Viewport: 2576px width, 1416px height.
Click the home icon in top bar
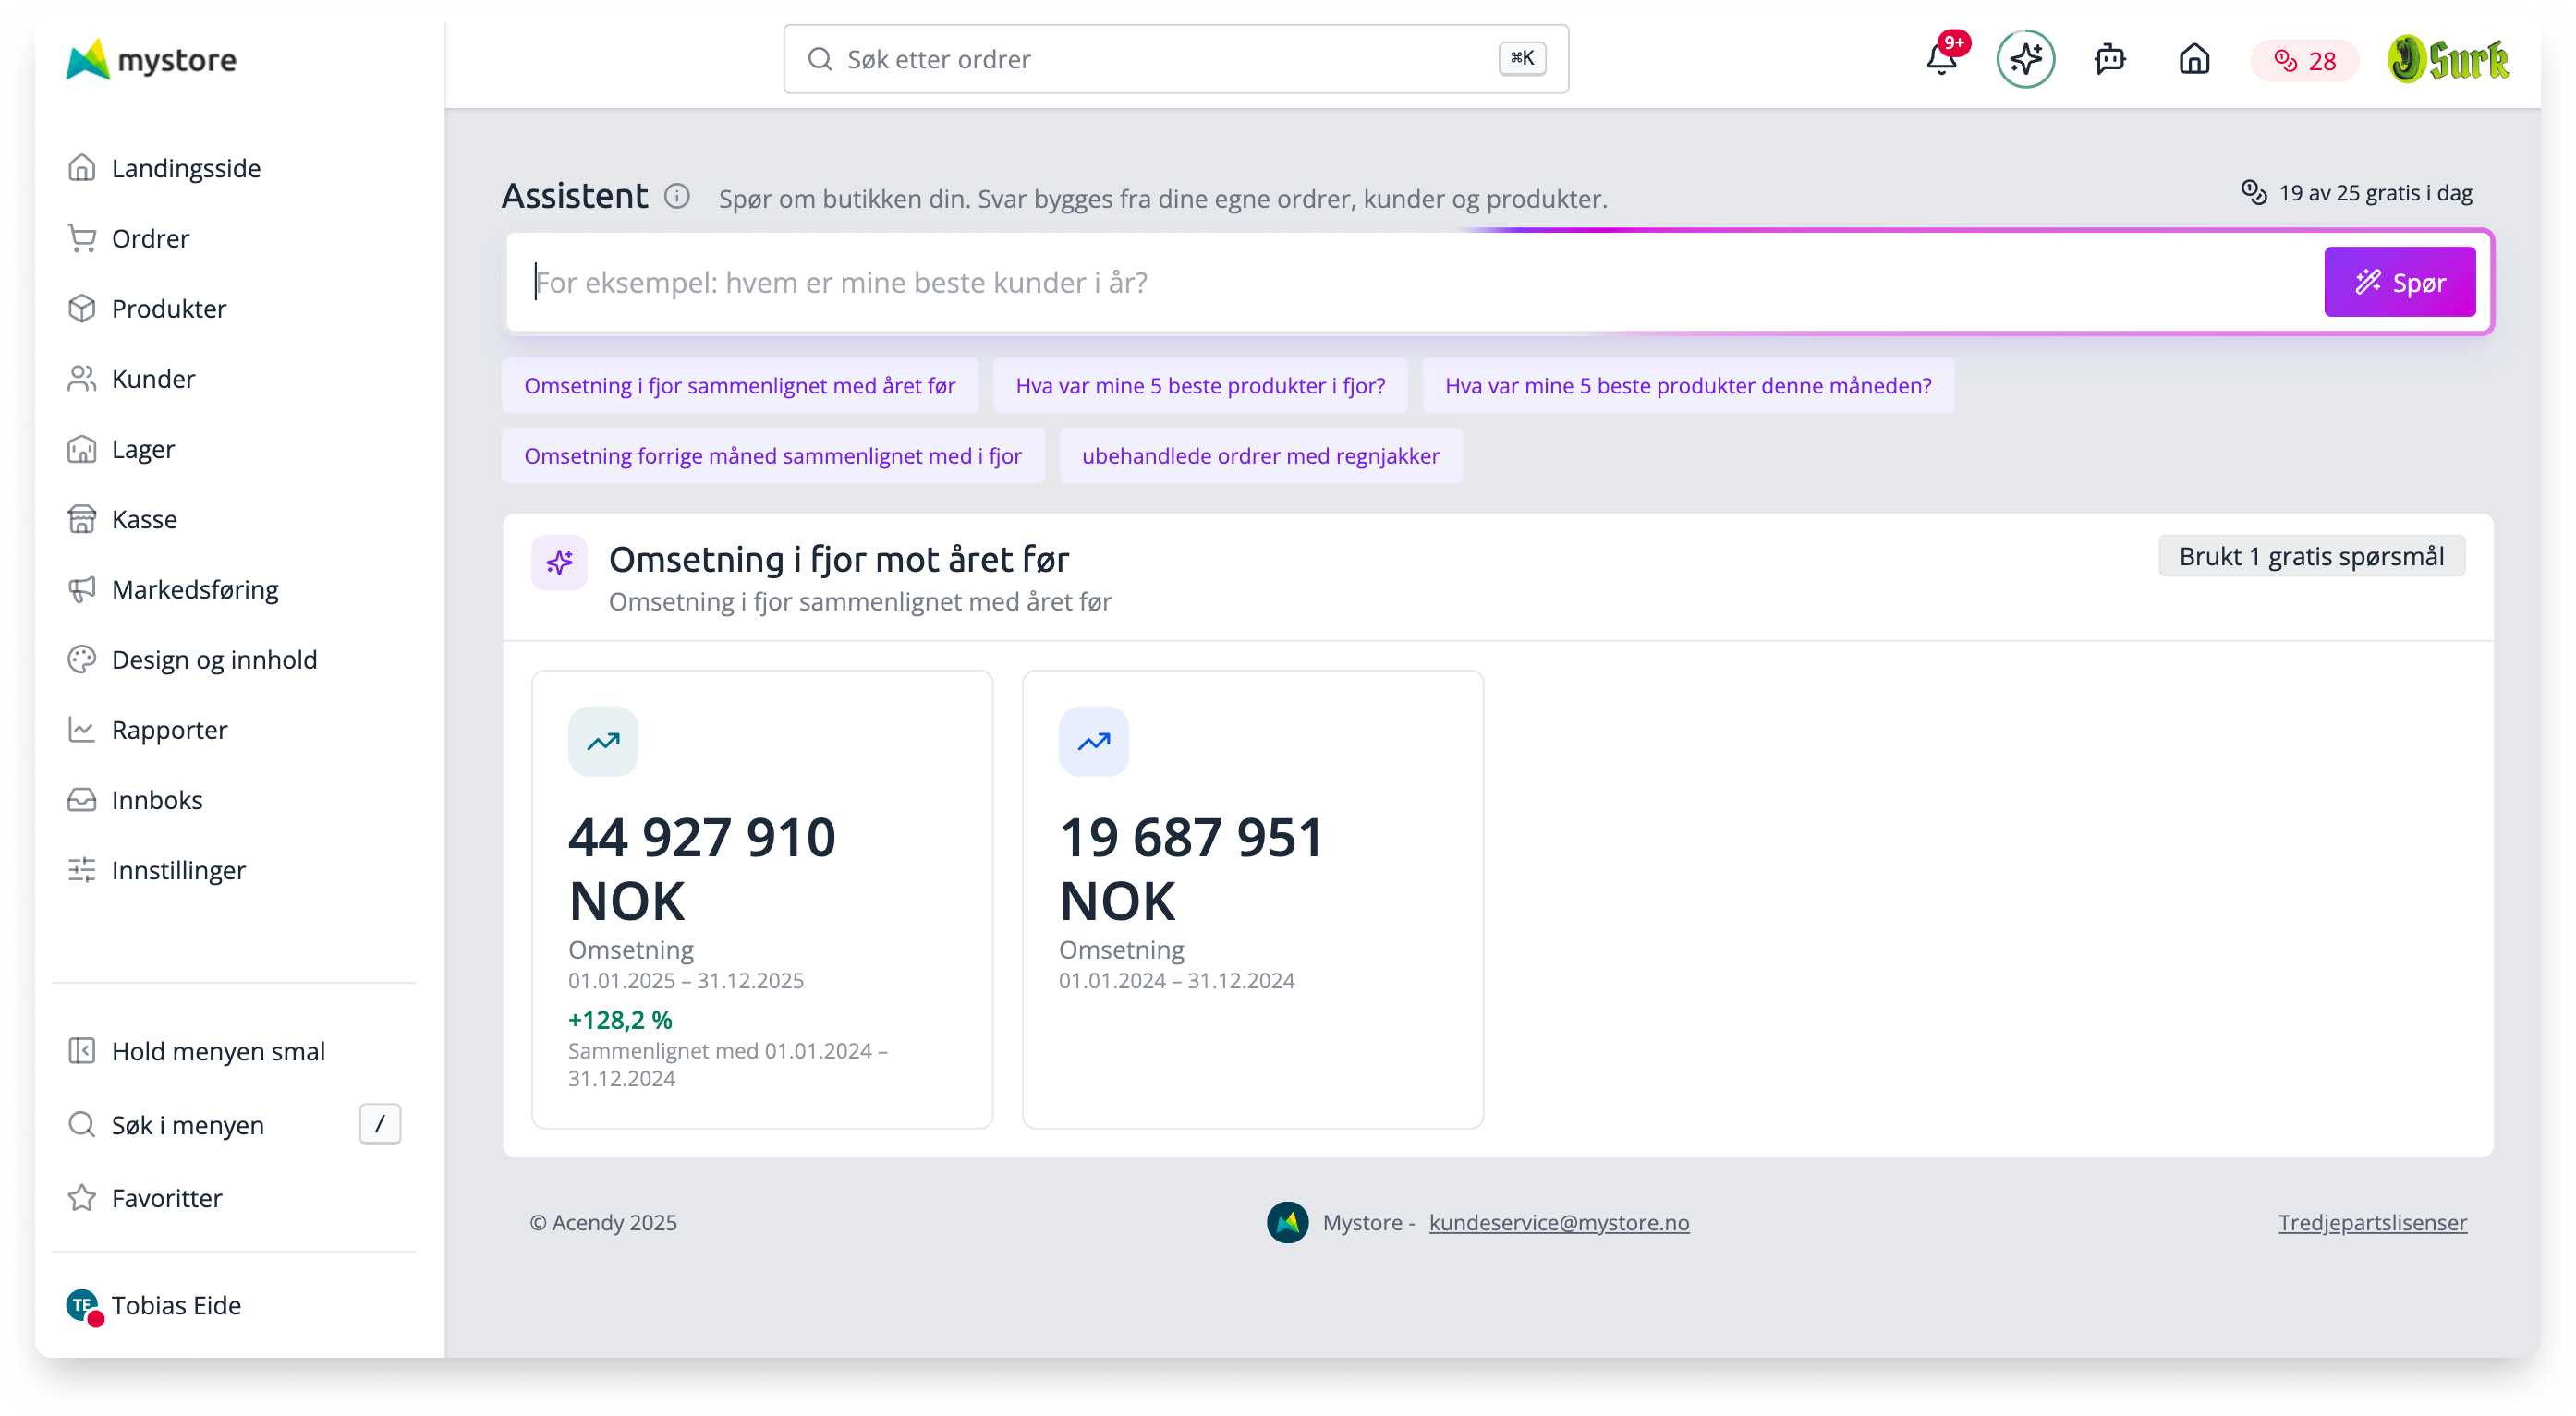(x=2194, y=59)
